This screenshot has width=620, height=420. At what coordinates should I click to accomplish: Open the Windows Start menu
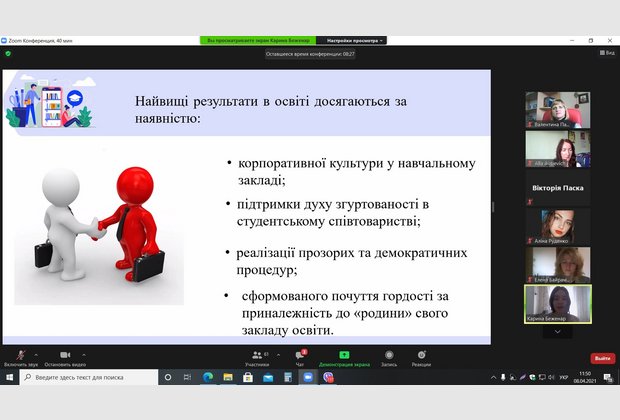click(9, 377)
